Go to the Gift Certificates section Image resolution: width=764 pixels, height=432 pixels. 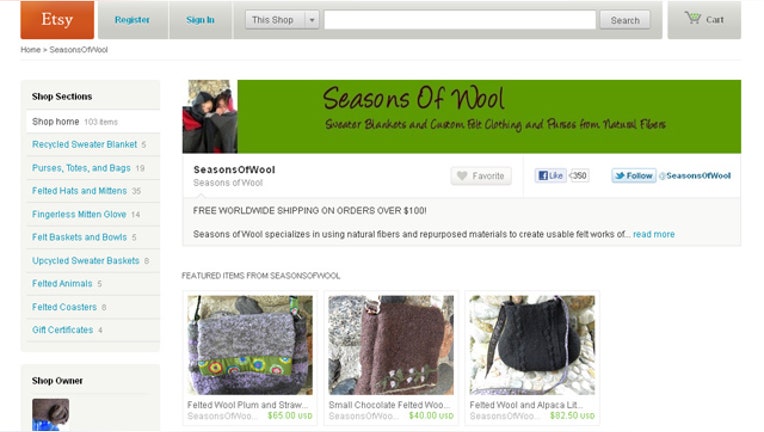tap(62, 330)
